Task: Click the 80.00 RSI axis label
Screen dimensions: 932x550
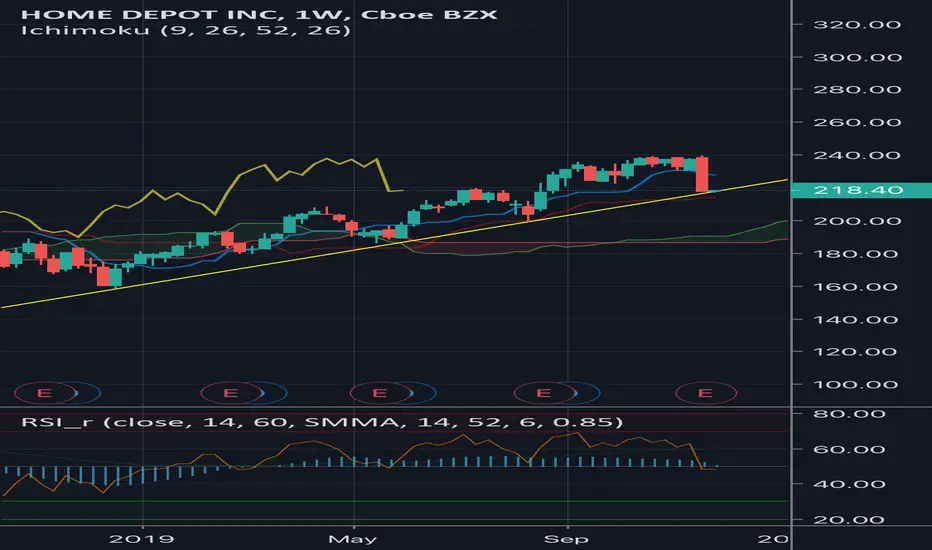Action: tap(849, 414)
